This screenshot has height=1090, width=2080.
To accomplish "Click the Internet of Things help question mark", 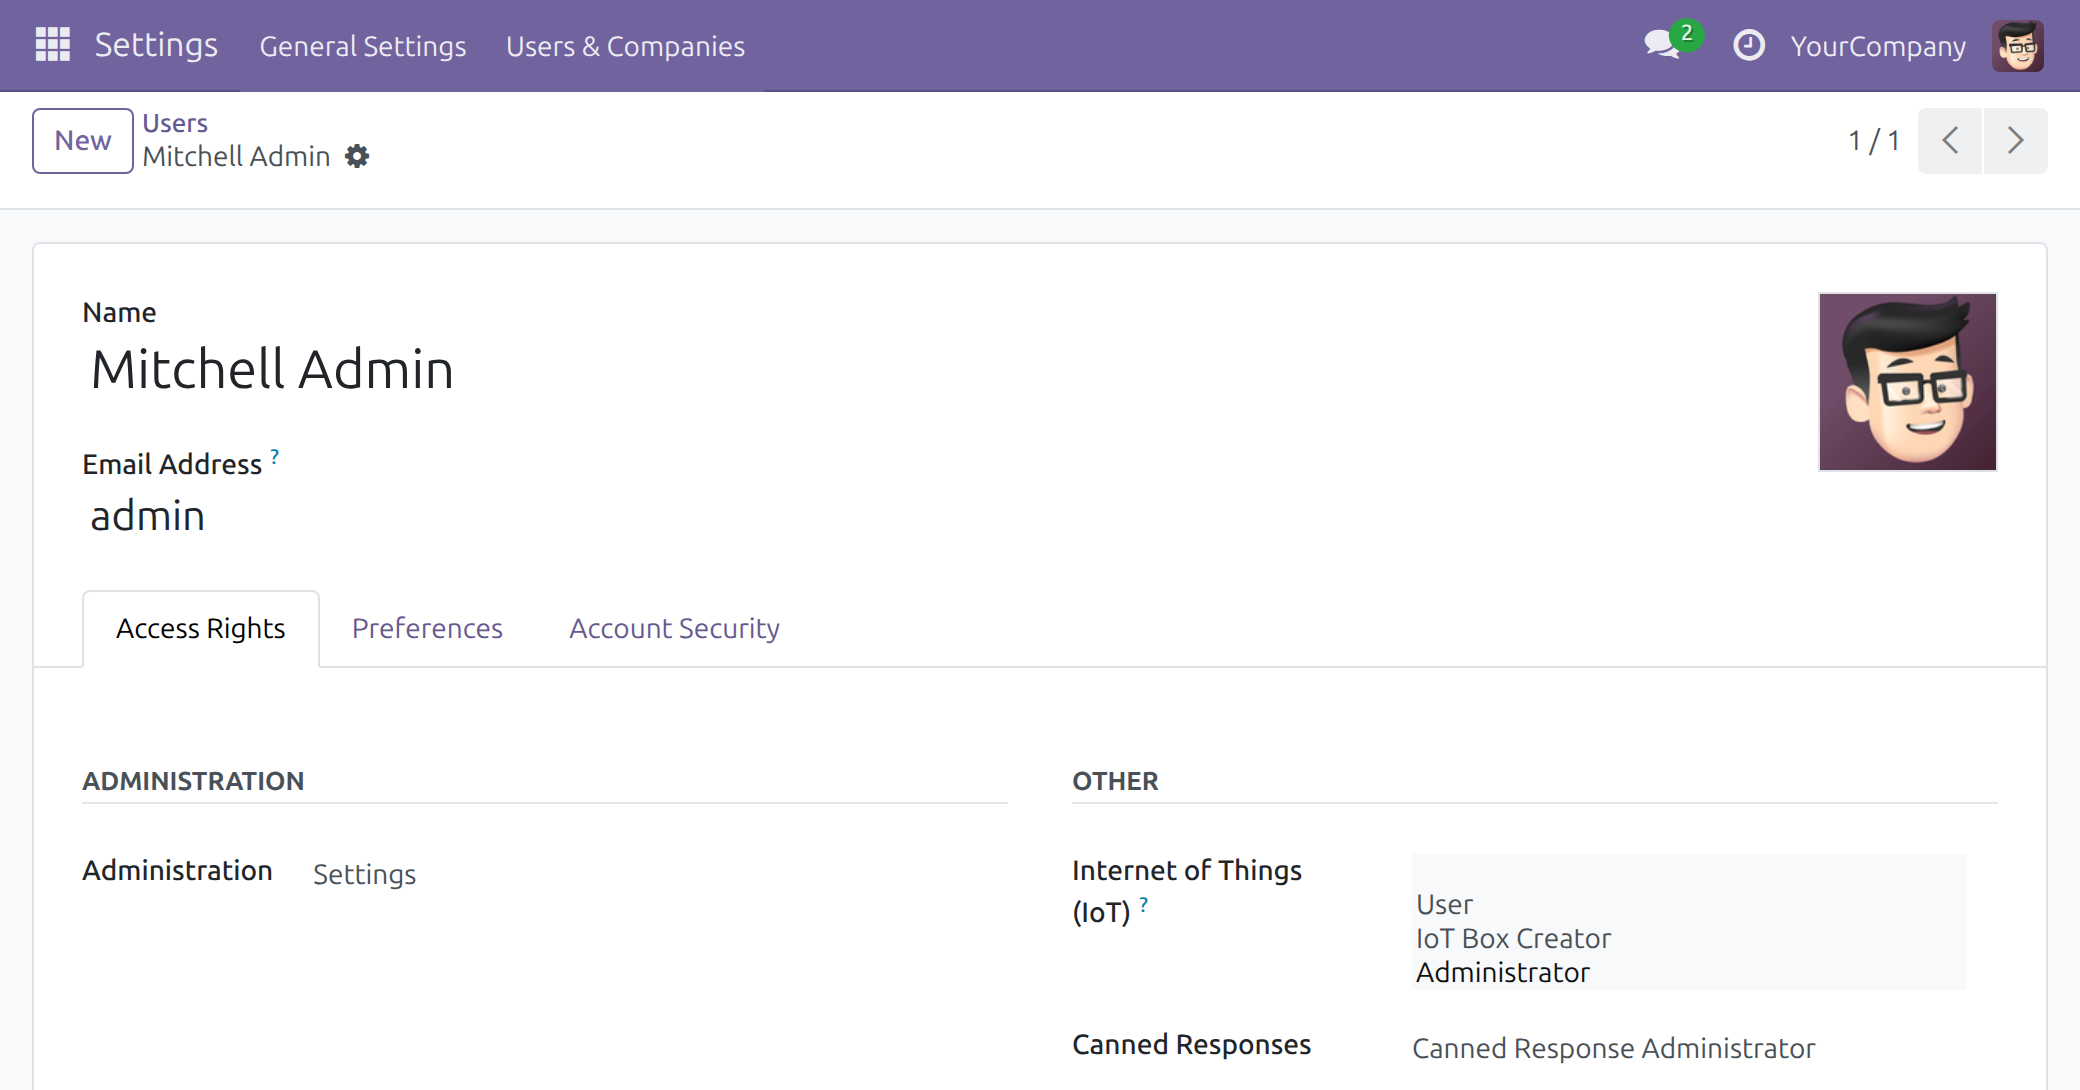I will [x=1144, y=904].
